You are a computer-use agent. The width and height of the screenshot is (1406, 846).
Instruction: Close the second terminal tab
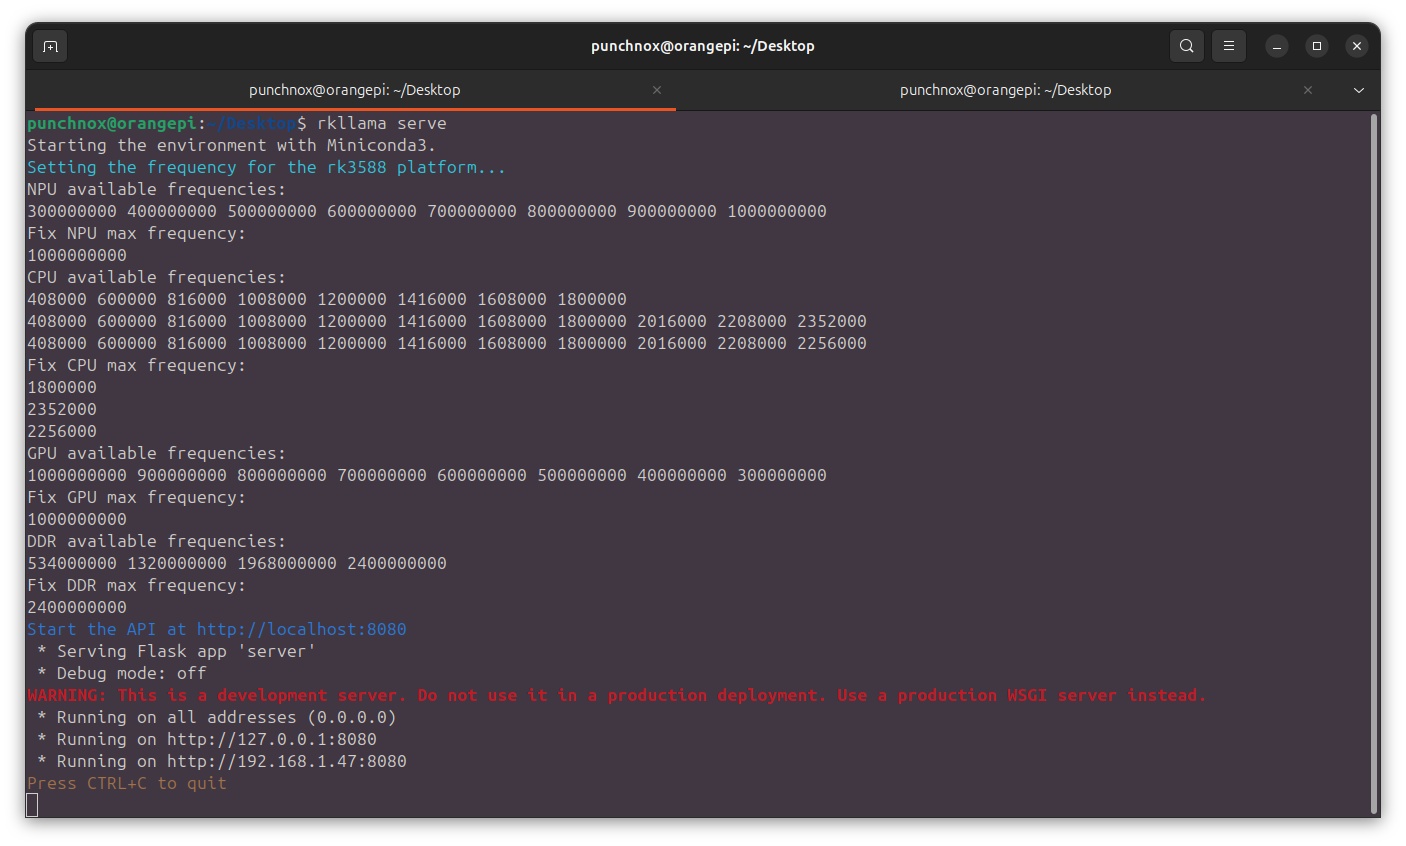1308,90
